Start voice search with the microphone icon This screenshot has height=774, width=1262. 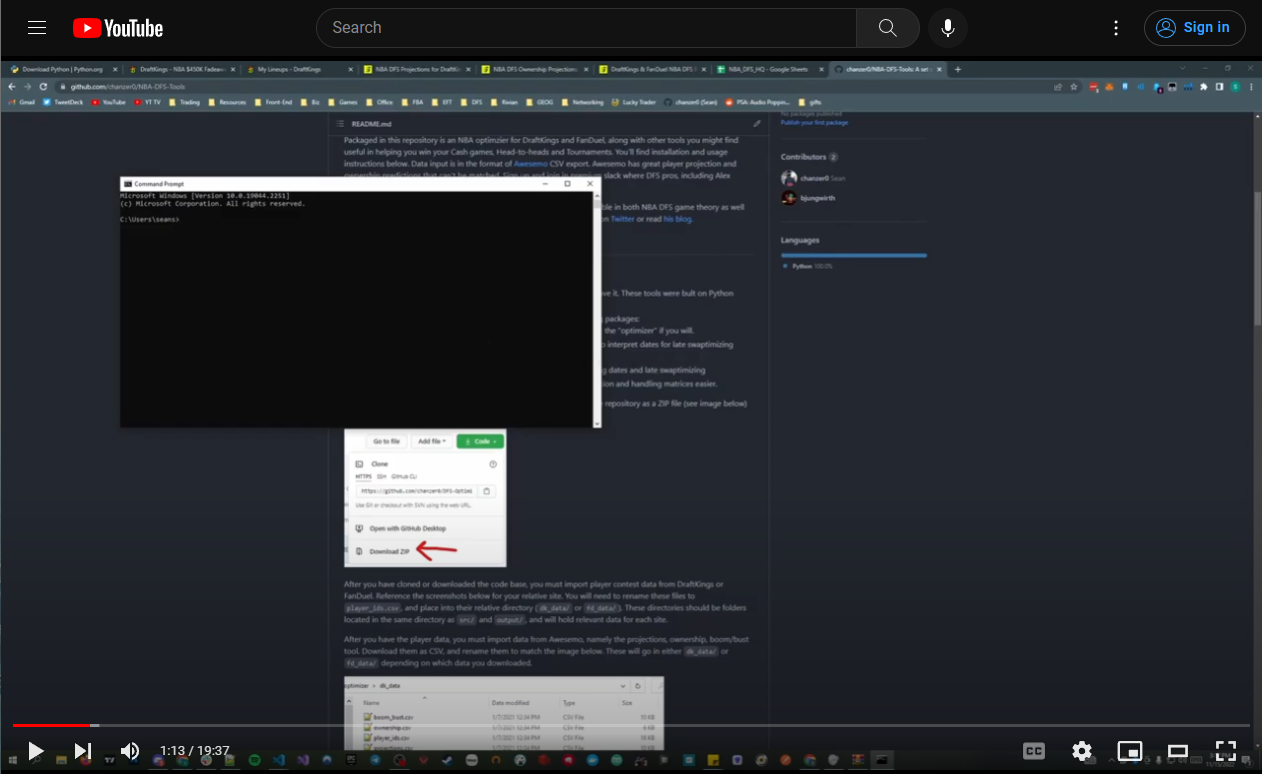(x=947, y=27)
